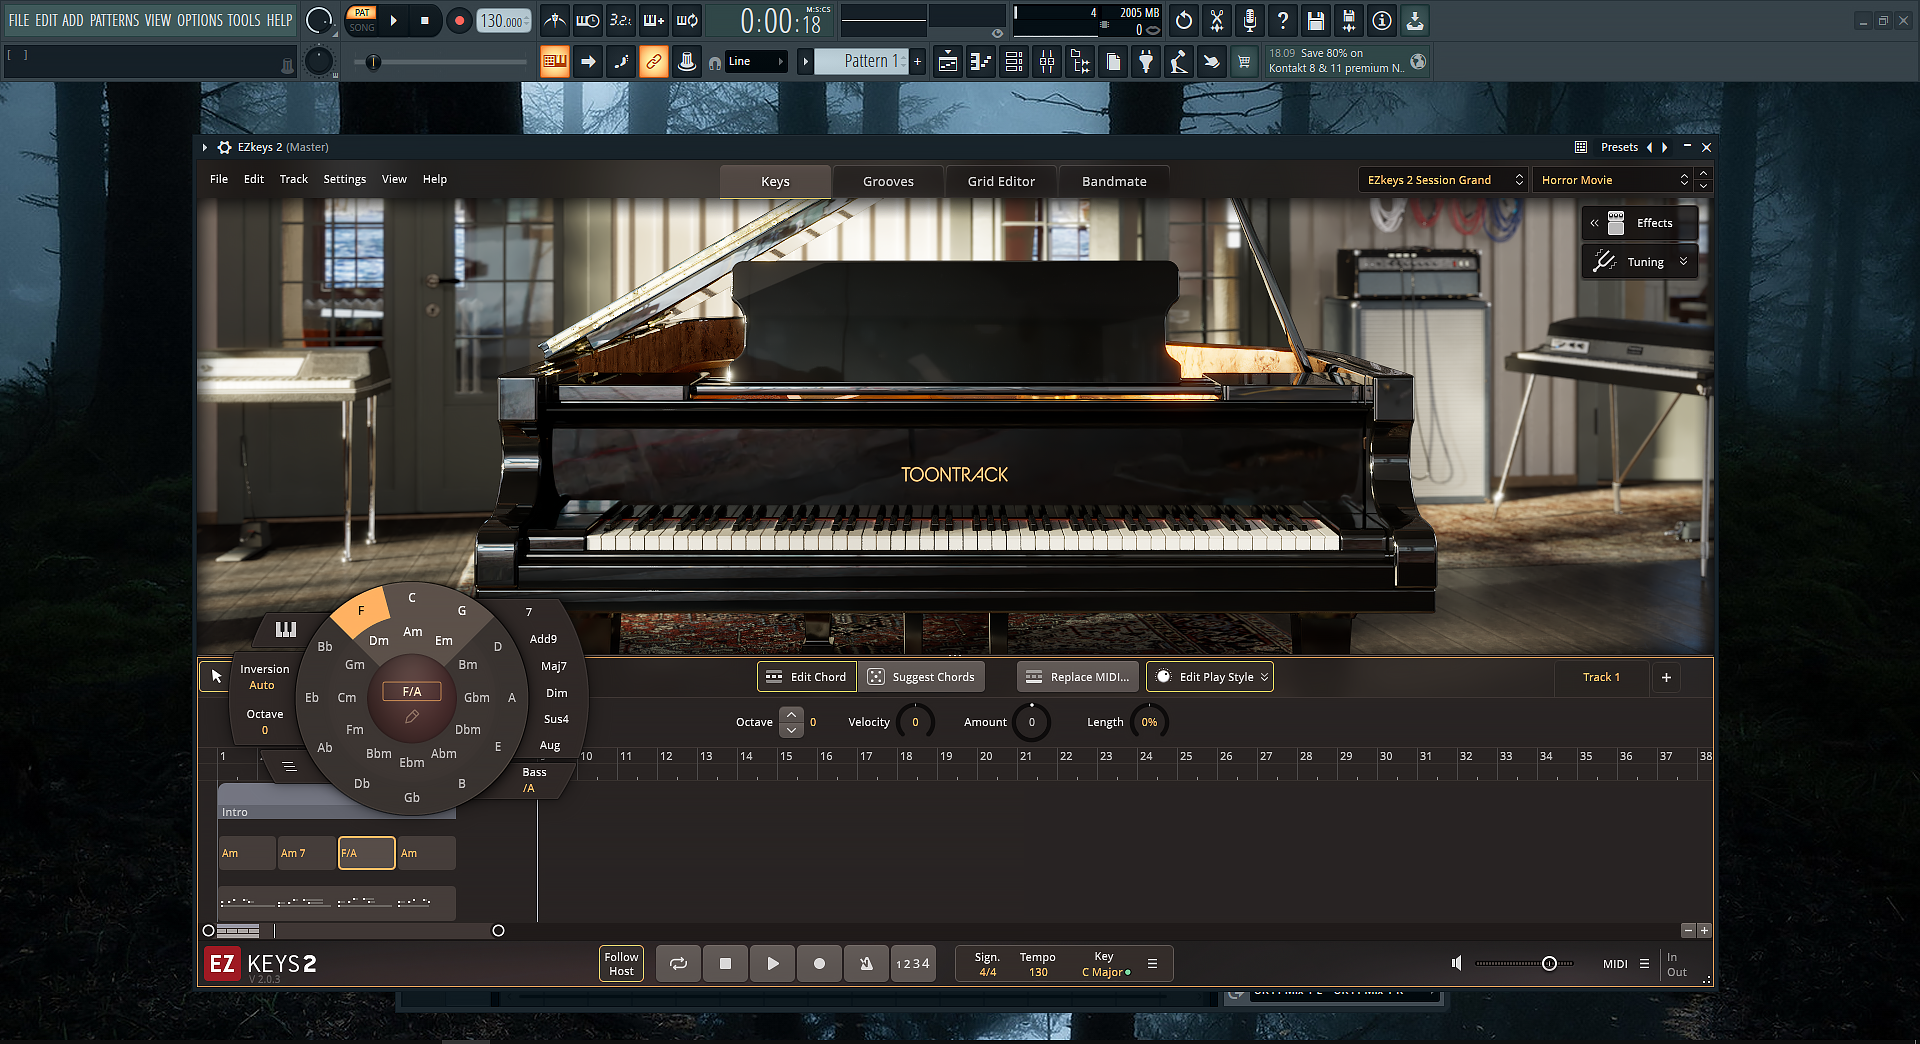
Task: Select the arrow pointer tool in EZkeys
Action: pyautogui.click(x=216, y=676)
